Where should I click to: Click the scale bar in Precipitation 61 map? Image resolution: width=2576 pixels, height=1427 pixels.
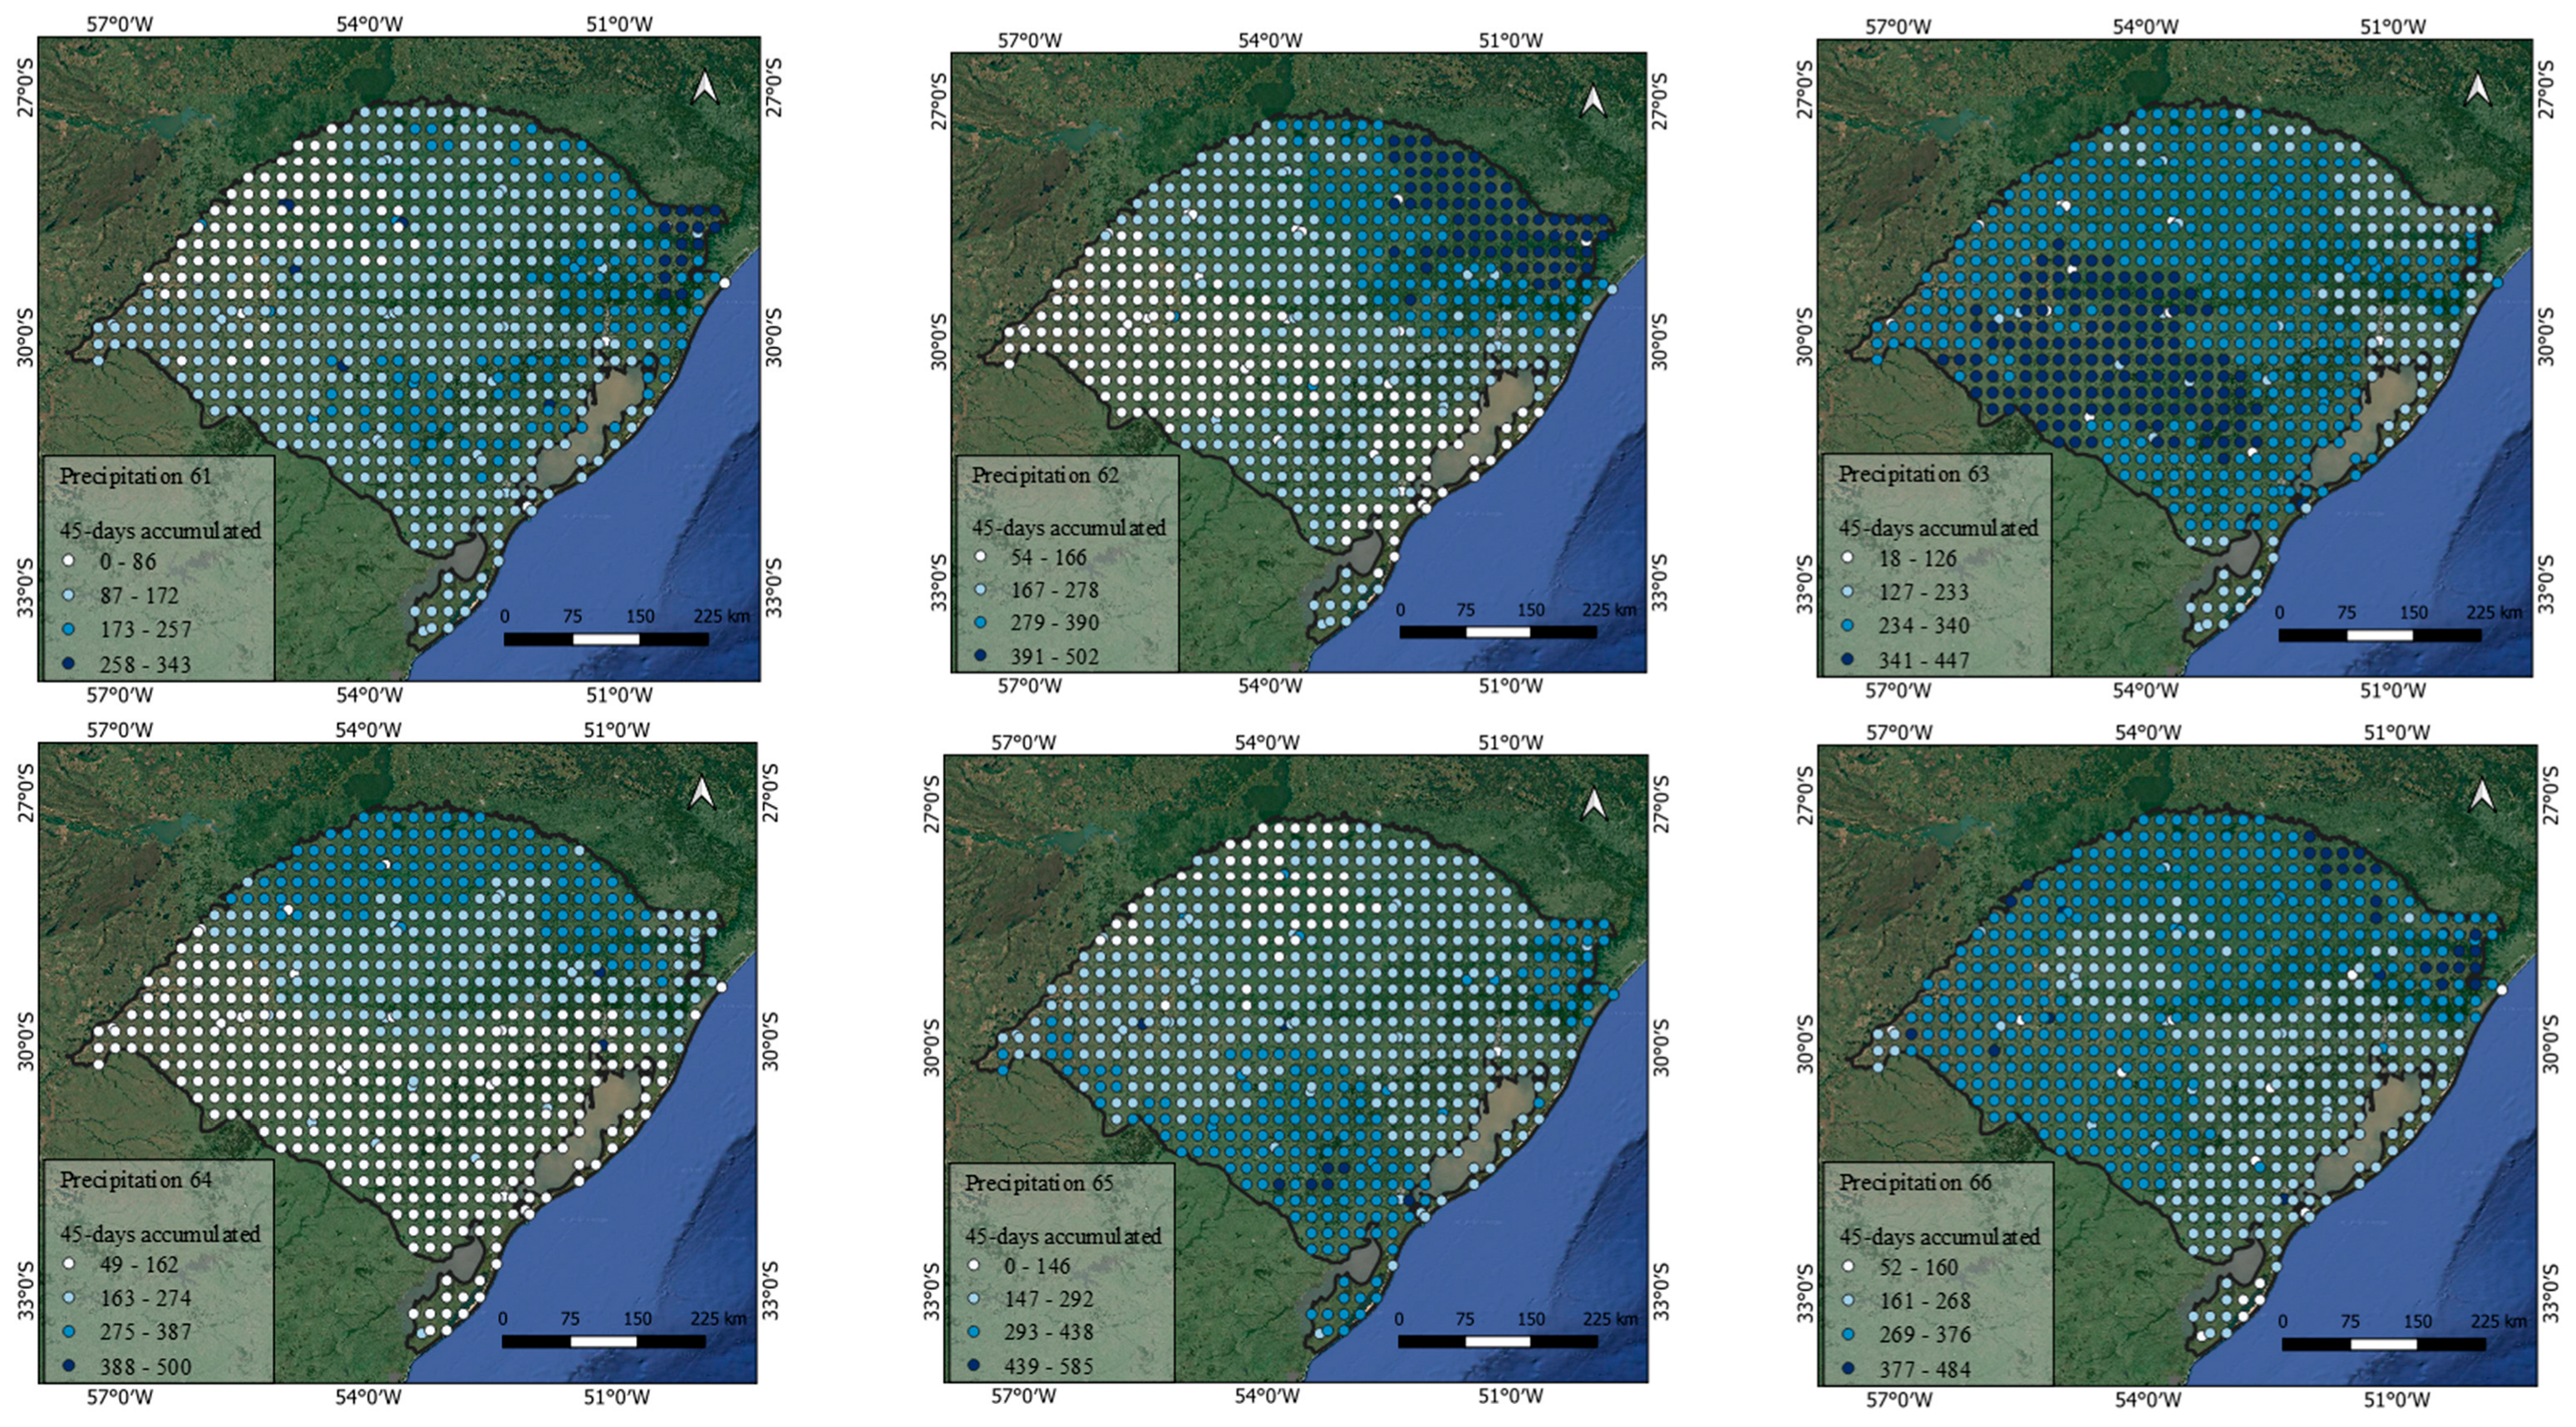click(606, 639)
